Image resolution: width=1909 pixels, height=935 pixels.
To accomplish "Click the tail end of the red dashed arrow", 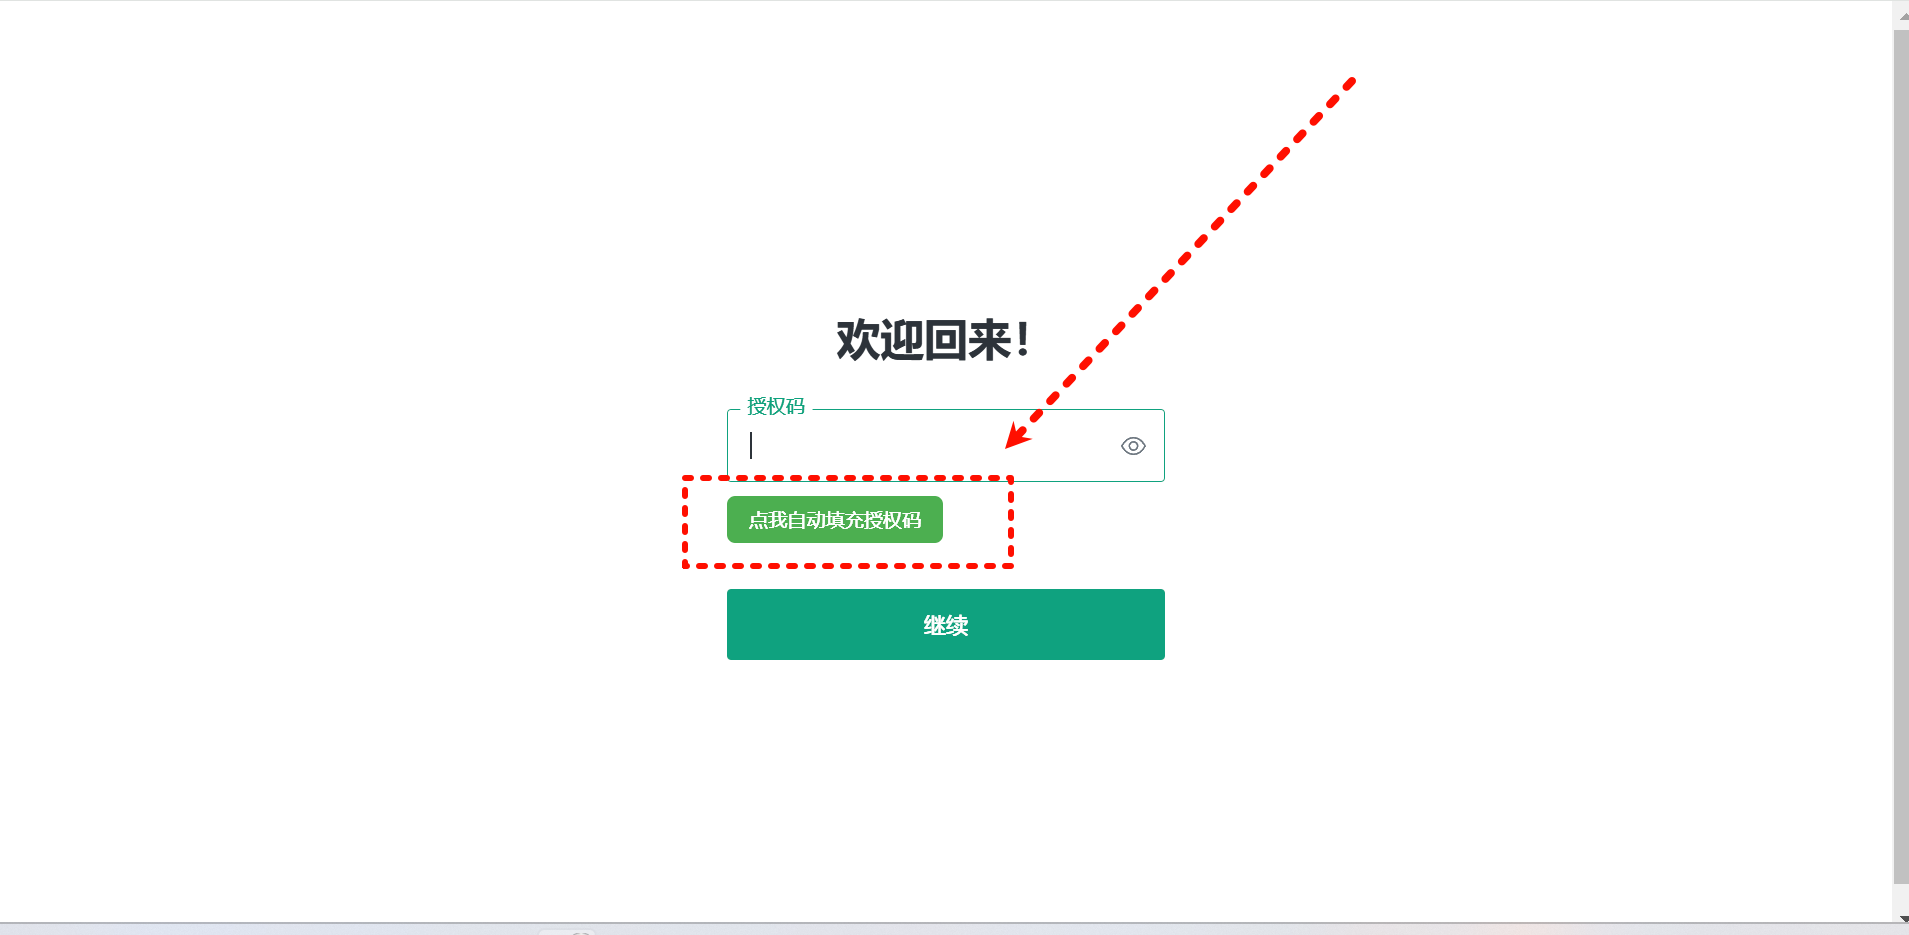I will pos(1349,83).
